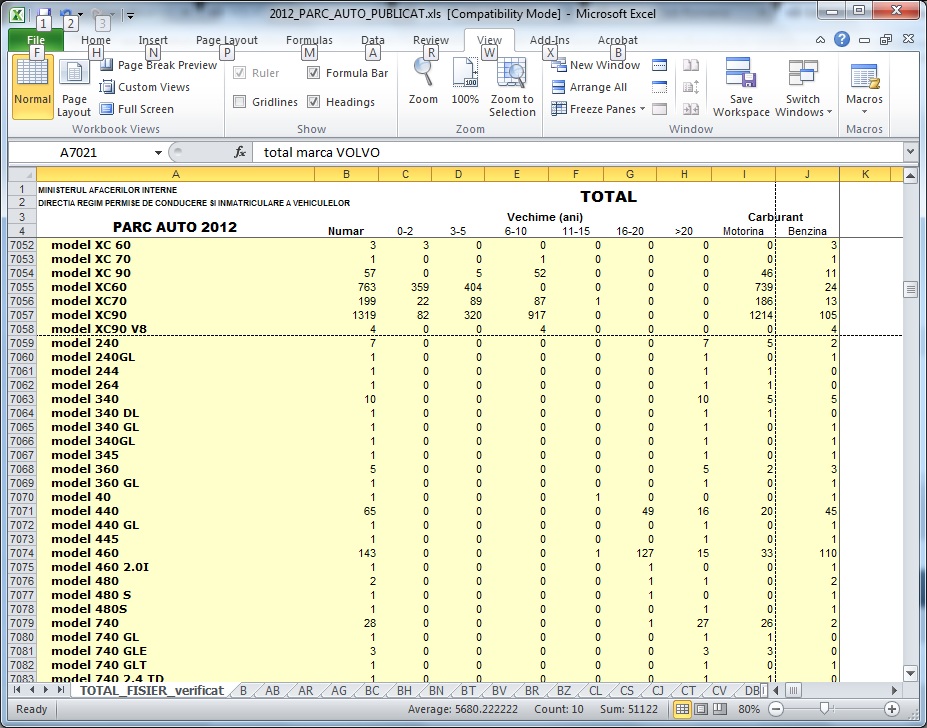
Task: Select column A header
Action: (176, 174)
